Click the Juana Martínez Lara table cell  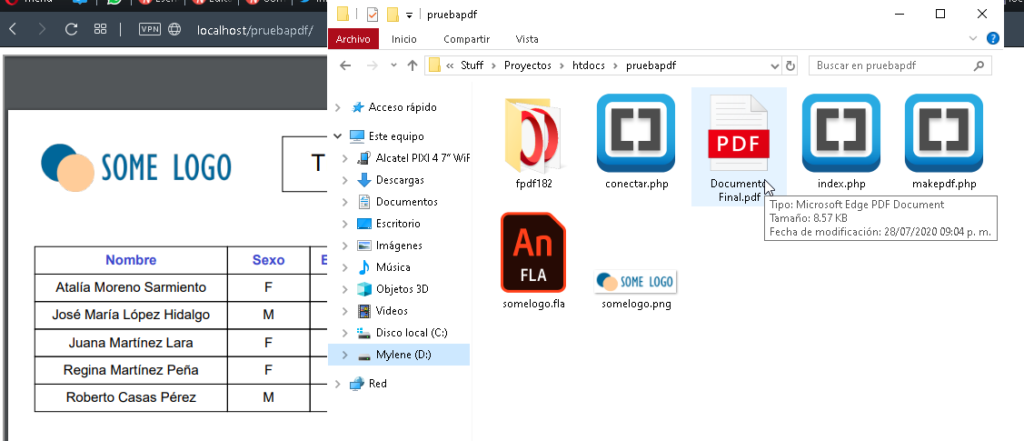pyautogui.click(x=131, y=342)
